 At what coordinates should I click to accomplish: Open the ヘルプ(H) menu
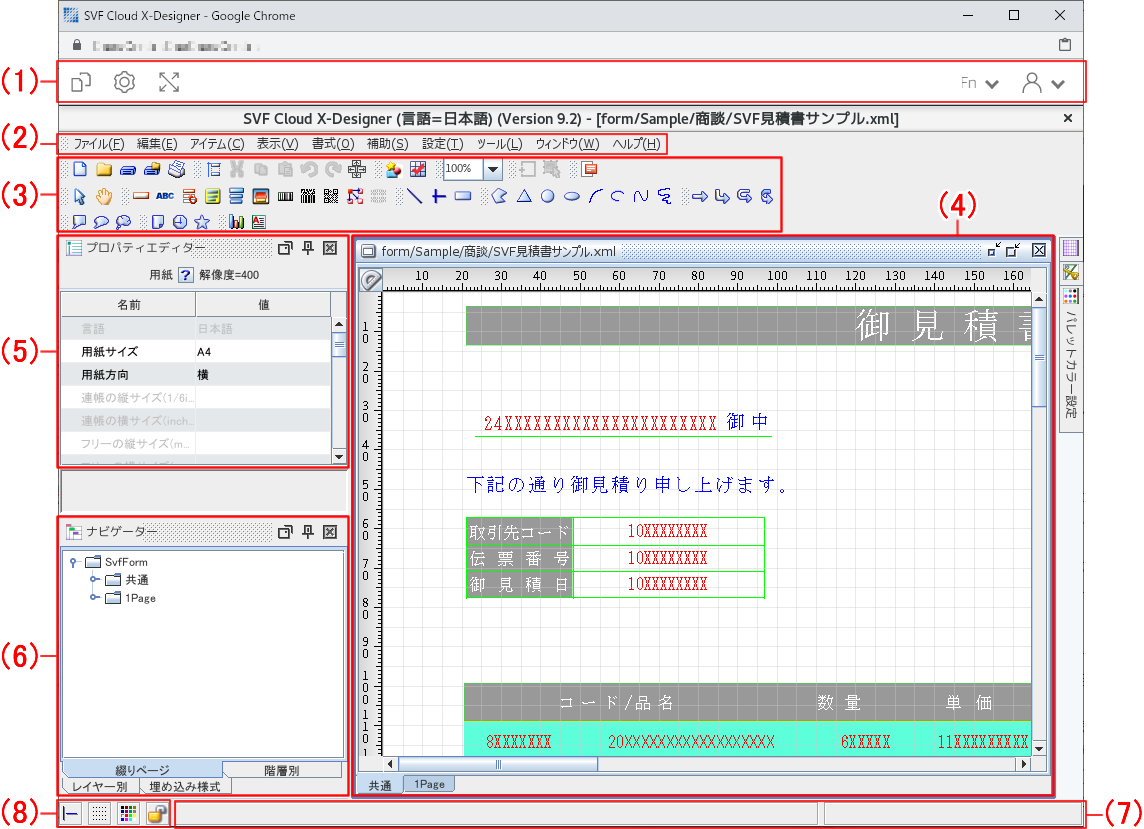coord(636,144)
